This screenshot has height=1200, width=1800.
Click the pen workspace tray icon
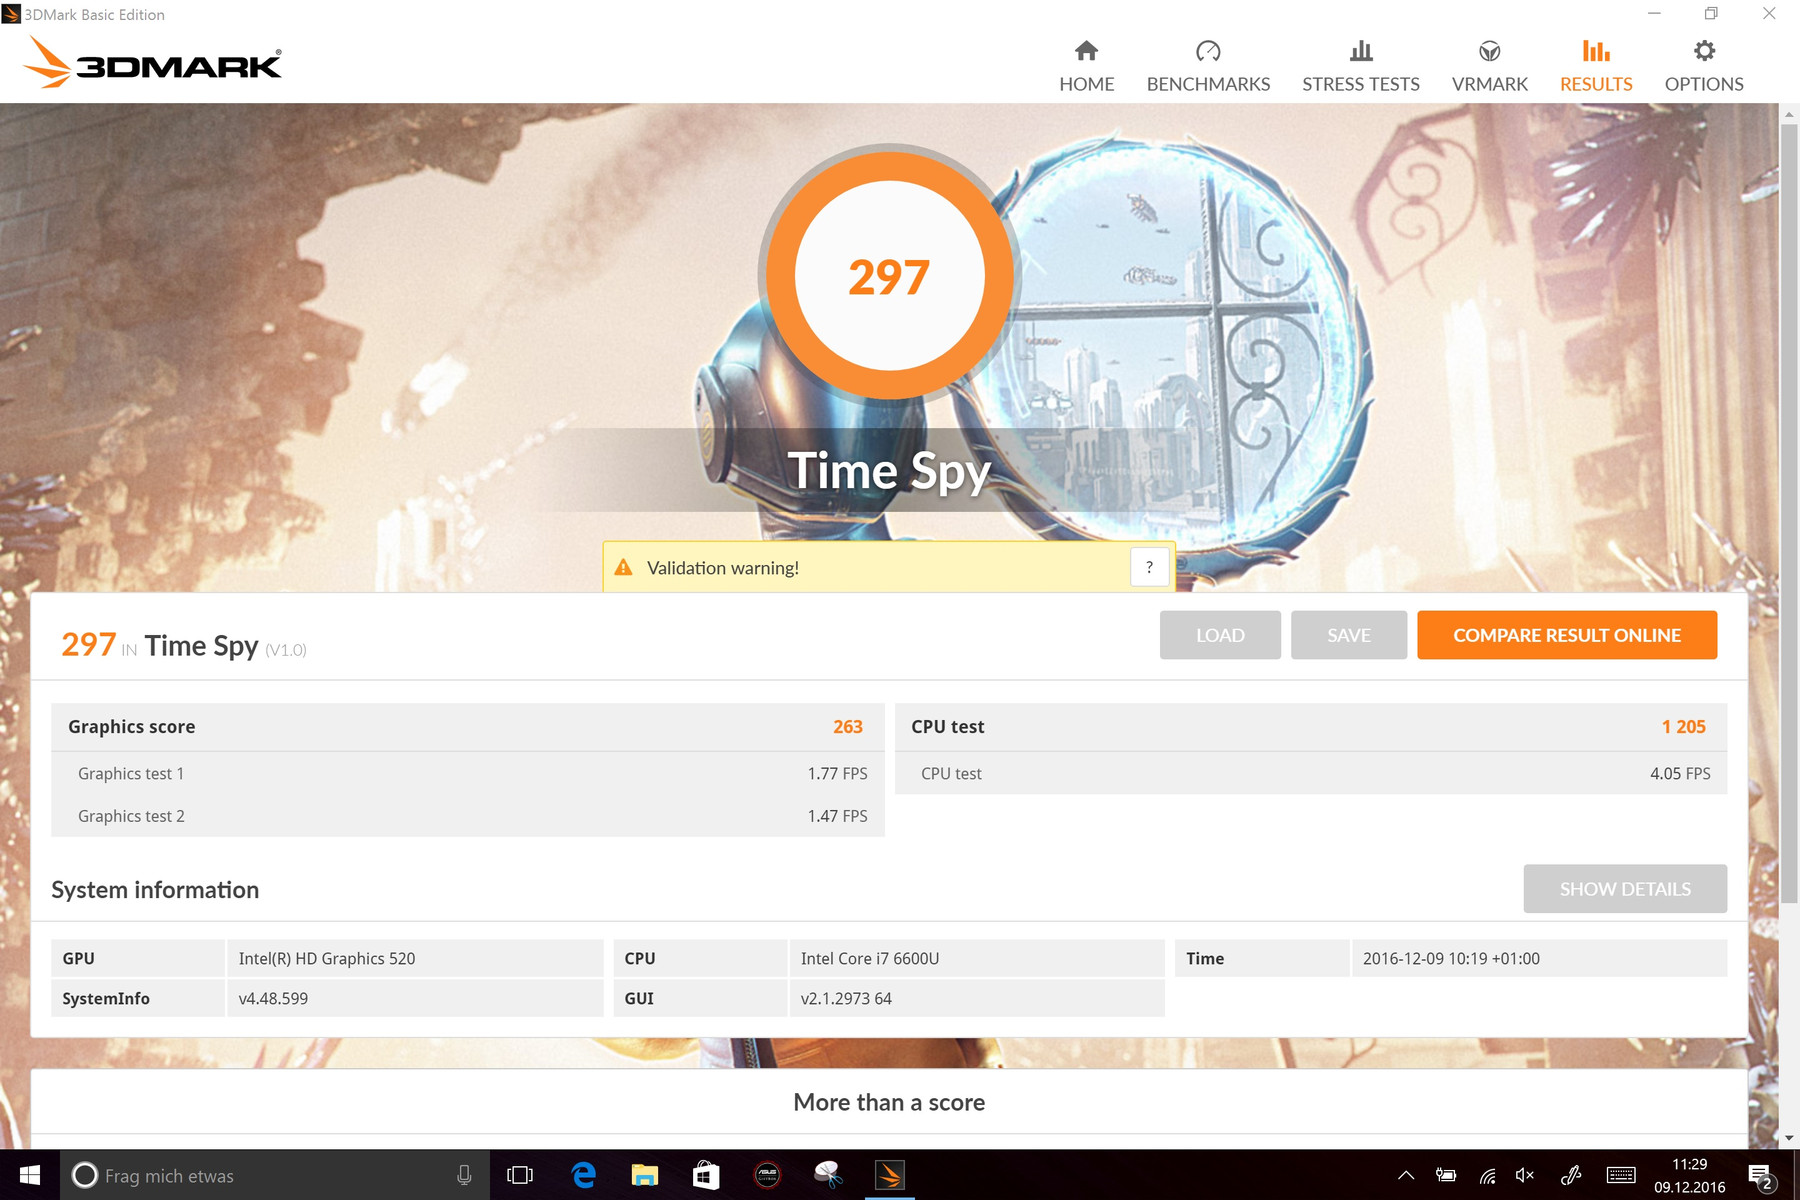tap(1571, 1175)
